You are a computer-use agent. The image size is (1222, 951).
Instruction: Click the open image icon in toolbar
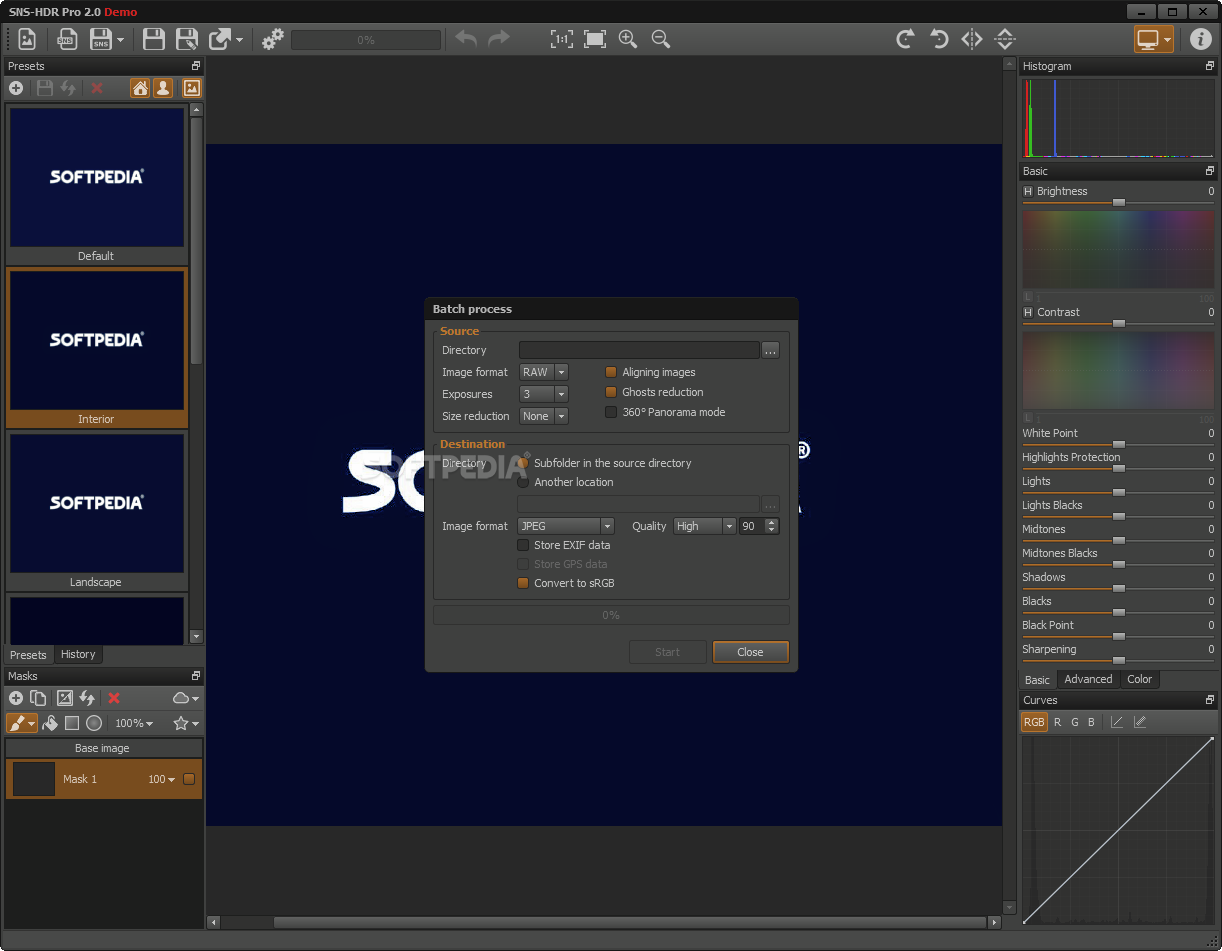[x=27, y=39]
